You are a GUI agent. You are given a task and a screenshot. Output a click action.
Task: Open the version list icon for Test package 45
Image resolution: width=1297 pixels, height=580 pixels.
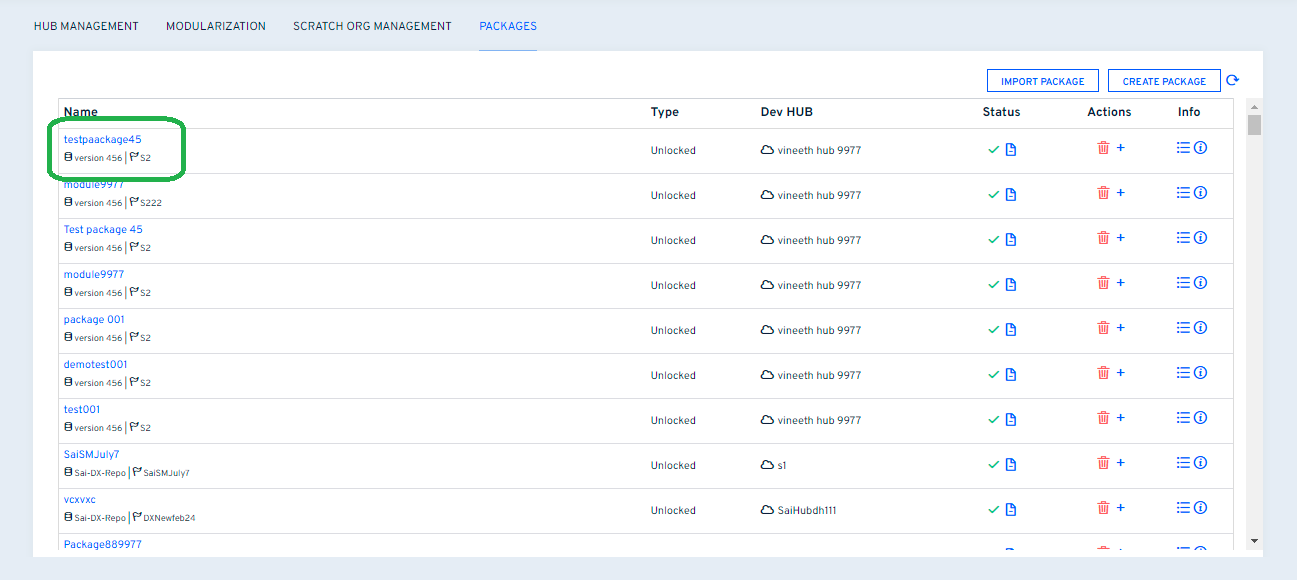click(1181, 237)
